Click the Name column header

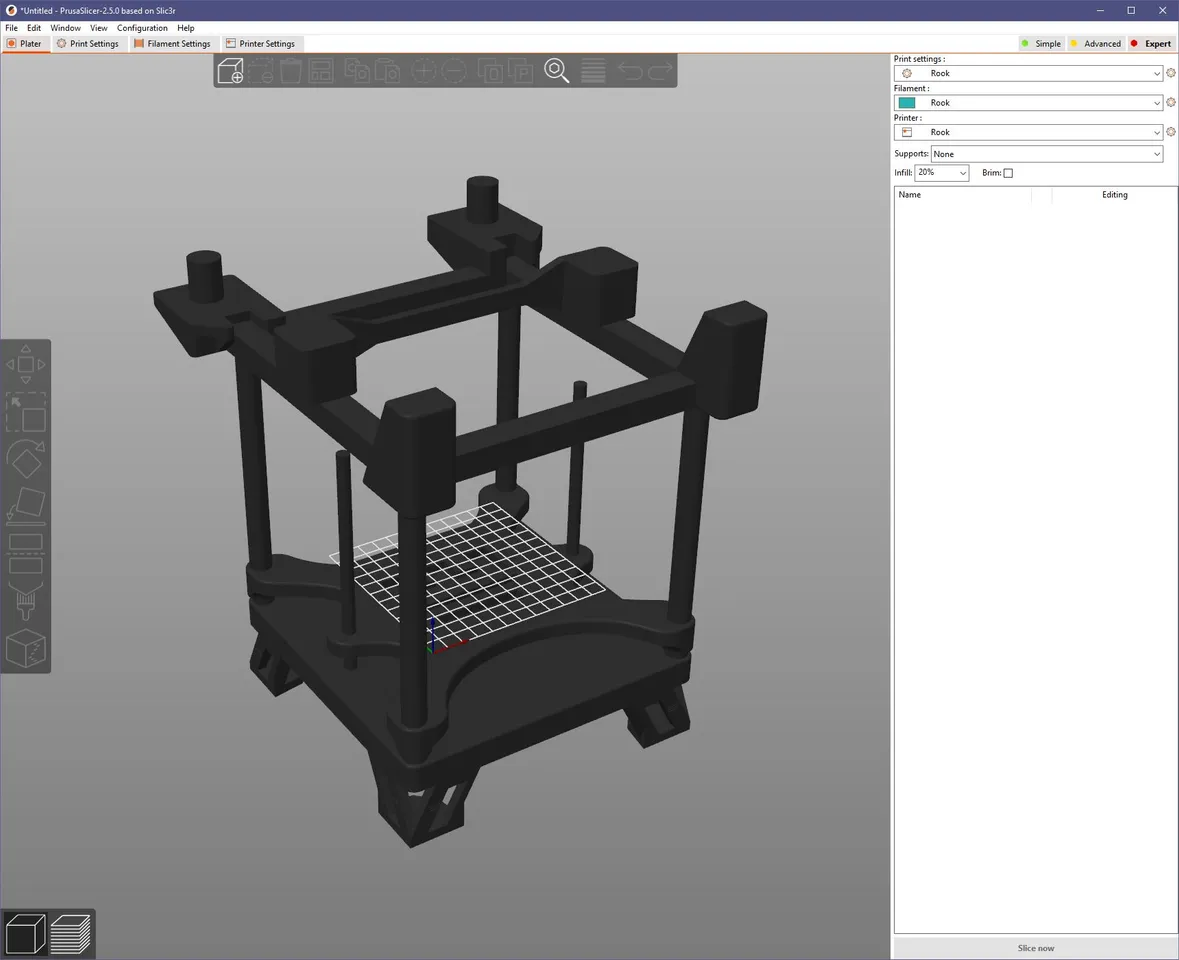click(909, 195)
